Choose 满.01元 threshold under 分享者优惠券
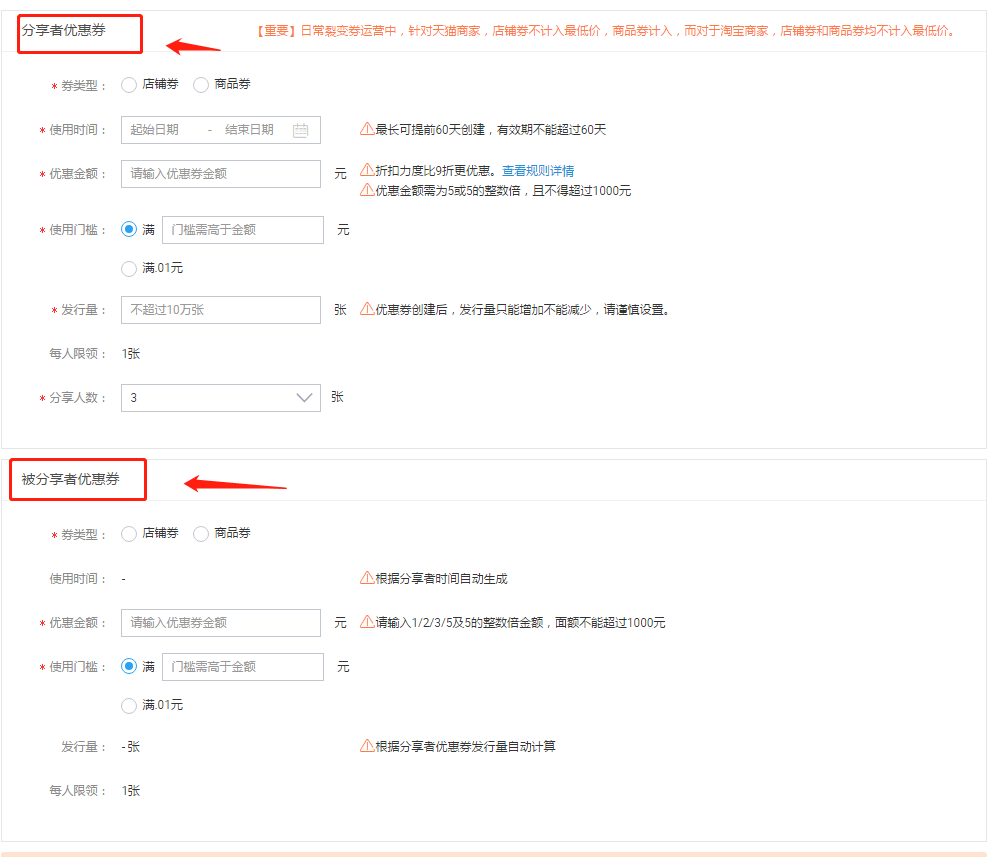Screen dimensions: 999x857 [x=129, y=268]
